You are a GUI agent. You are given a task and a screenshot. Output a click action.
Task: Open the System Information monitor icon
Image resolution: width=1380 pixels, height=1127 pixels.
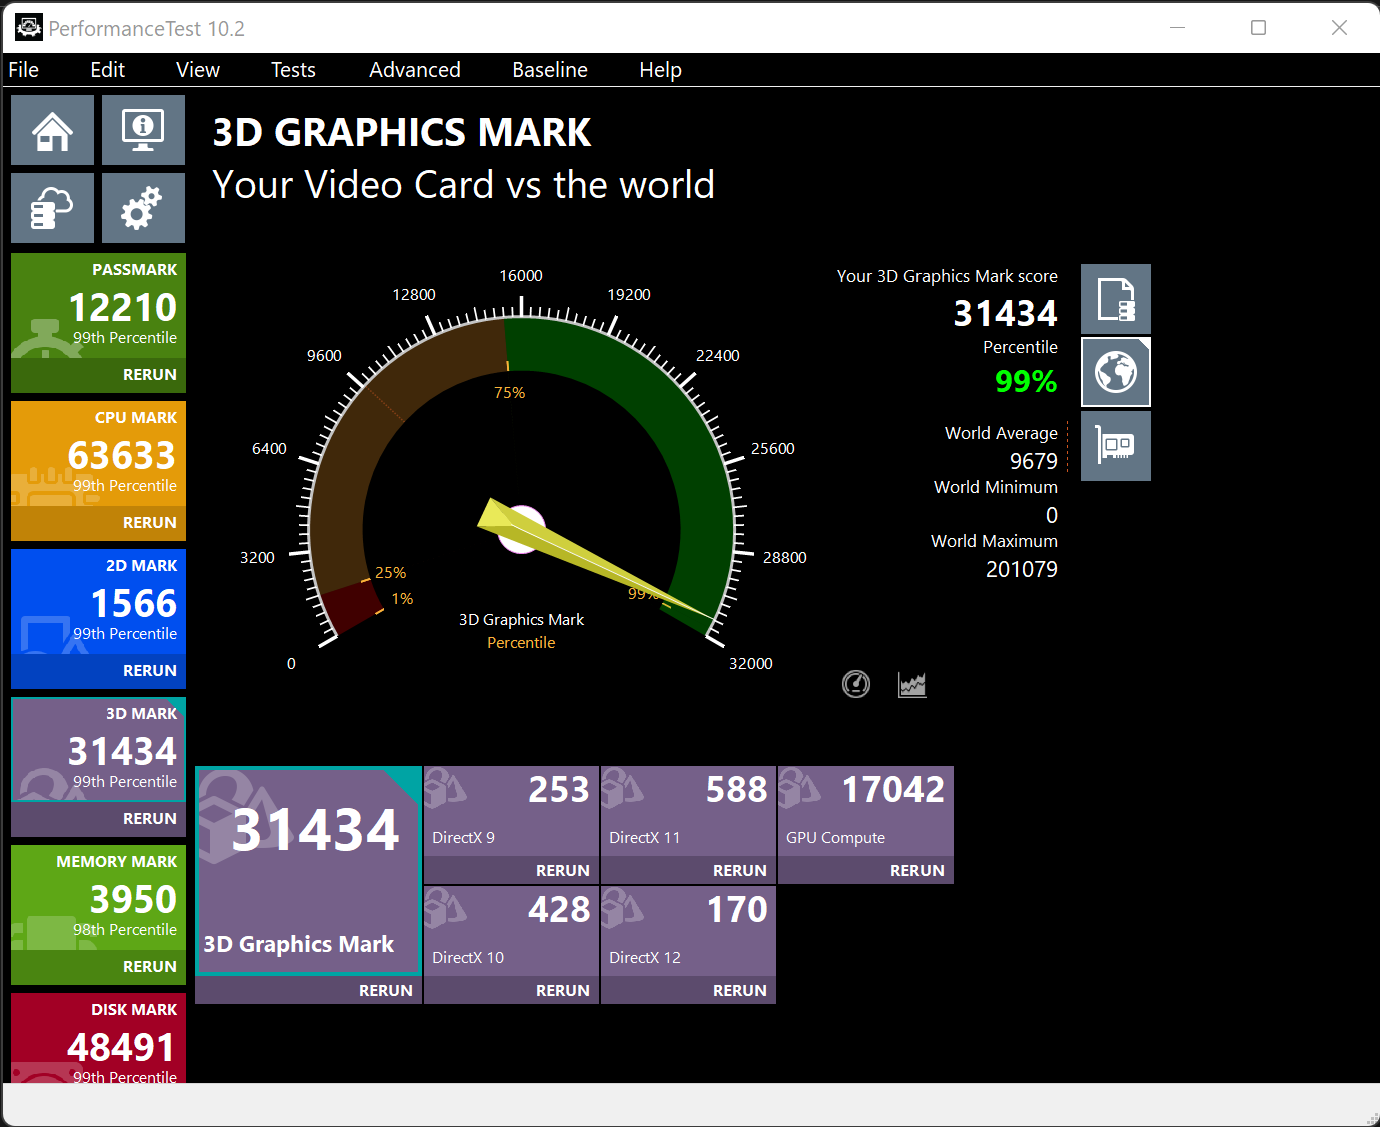click(143, 130)
